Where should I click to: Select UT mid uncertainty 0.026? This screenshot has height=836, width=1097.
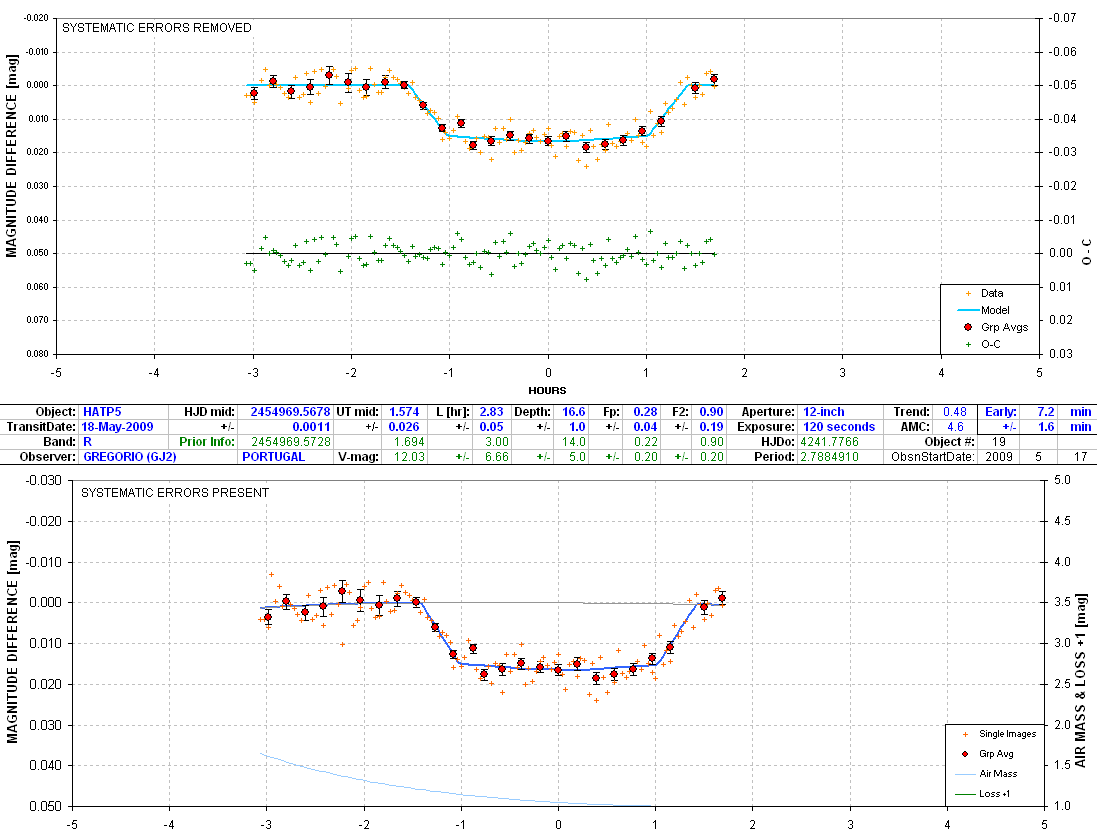[x=404, y=427]
